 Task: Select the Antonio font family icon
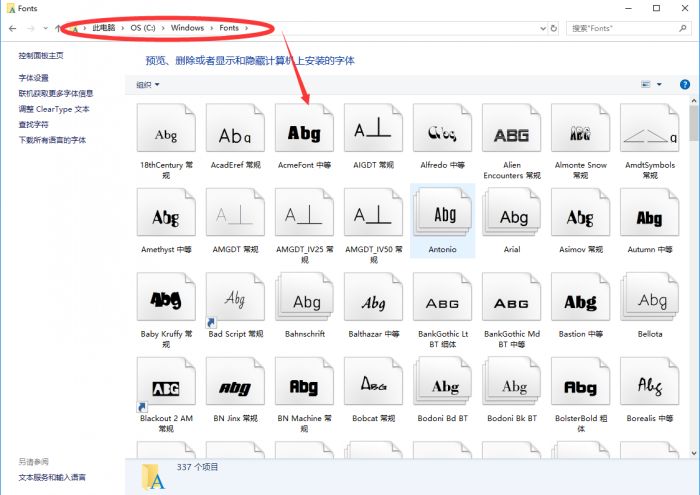[x=442, y=212]
